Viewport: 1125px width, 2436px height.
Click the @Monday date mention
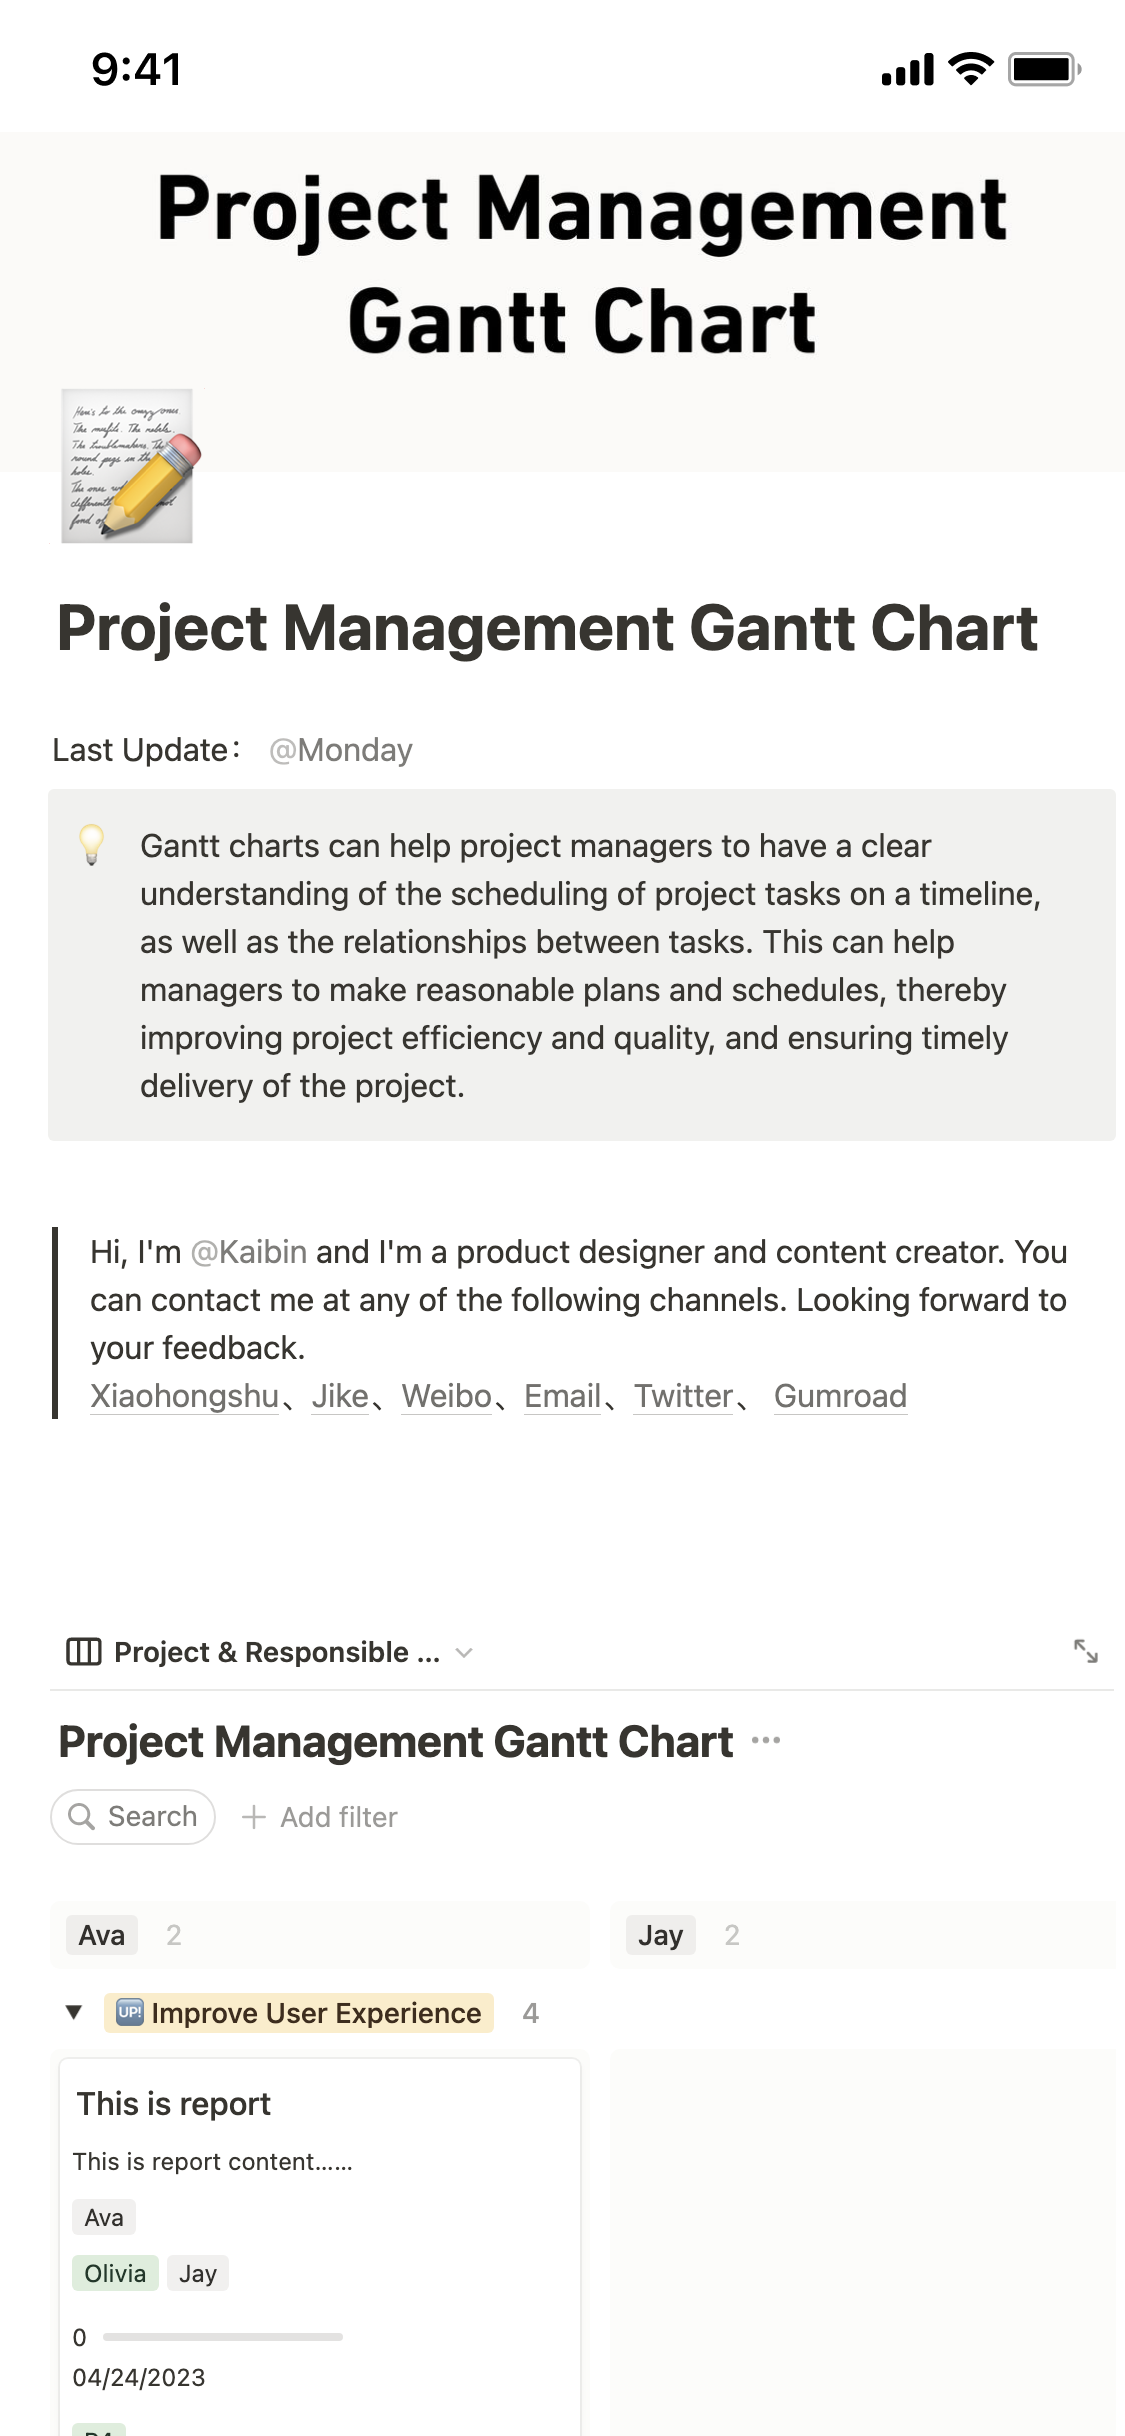(341, 750)
